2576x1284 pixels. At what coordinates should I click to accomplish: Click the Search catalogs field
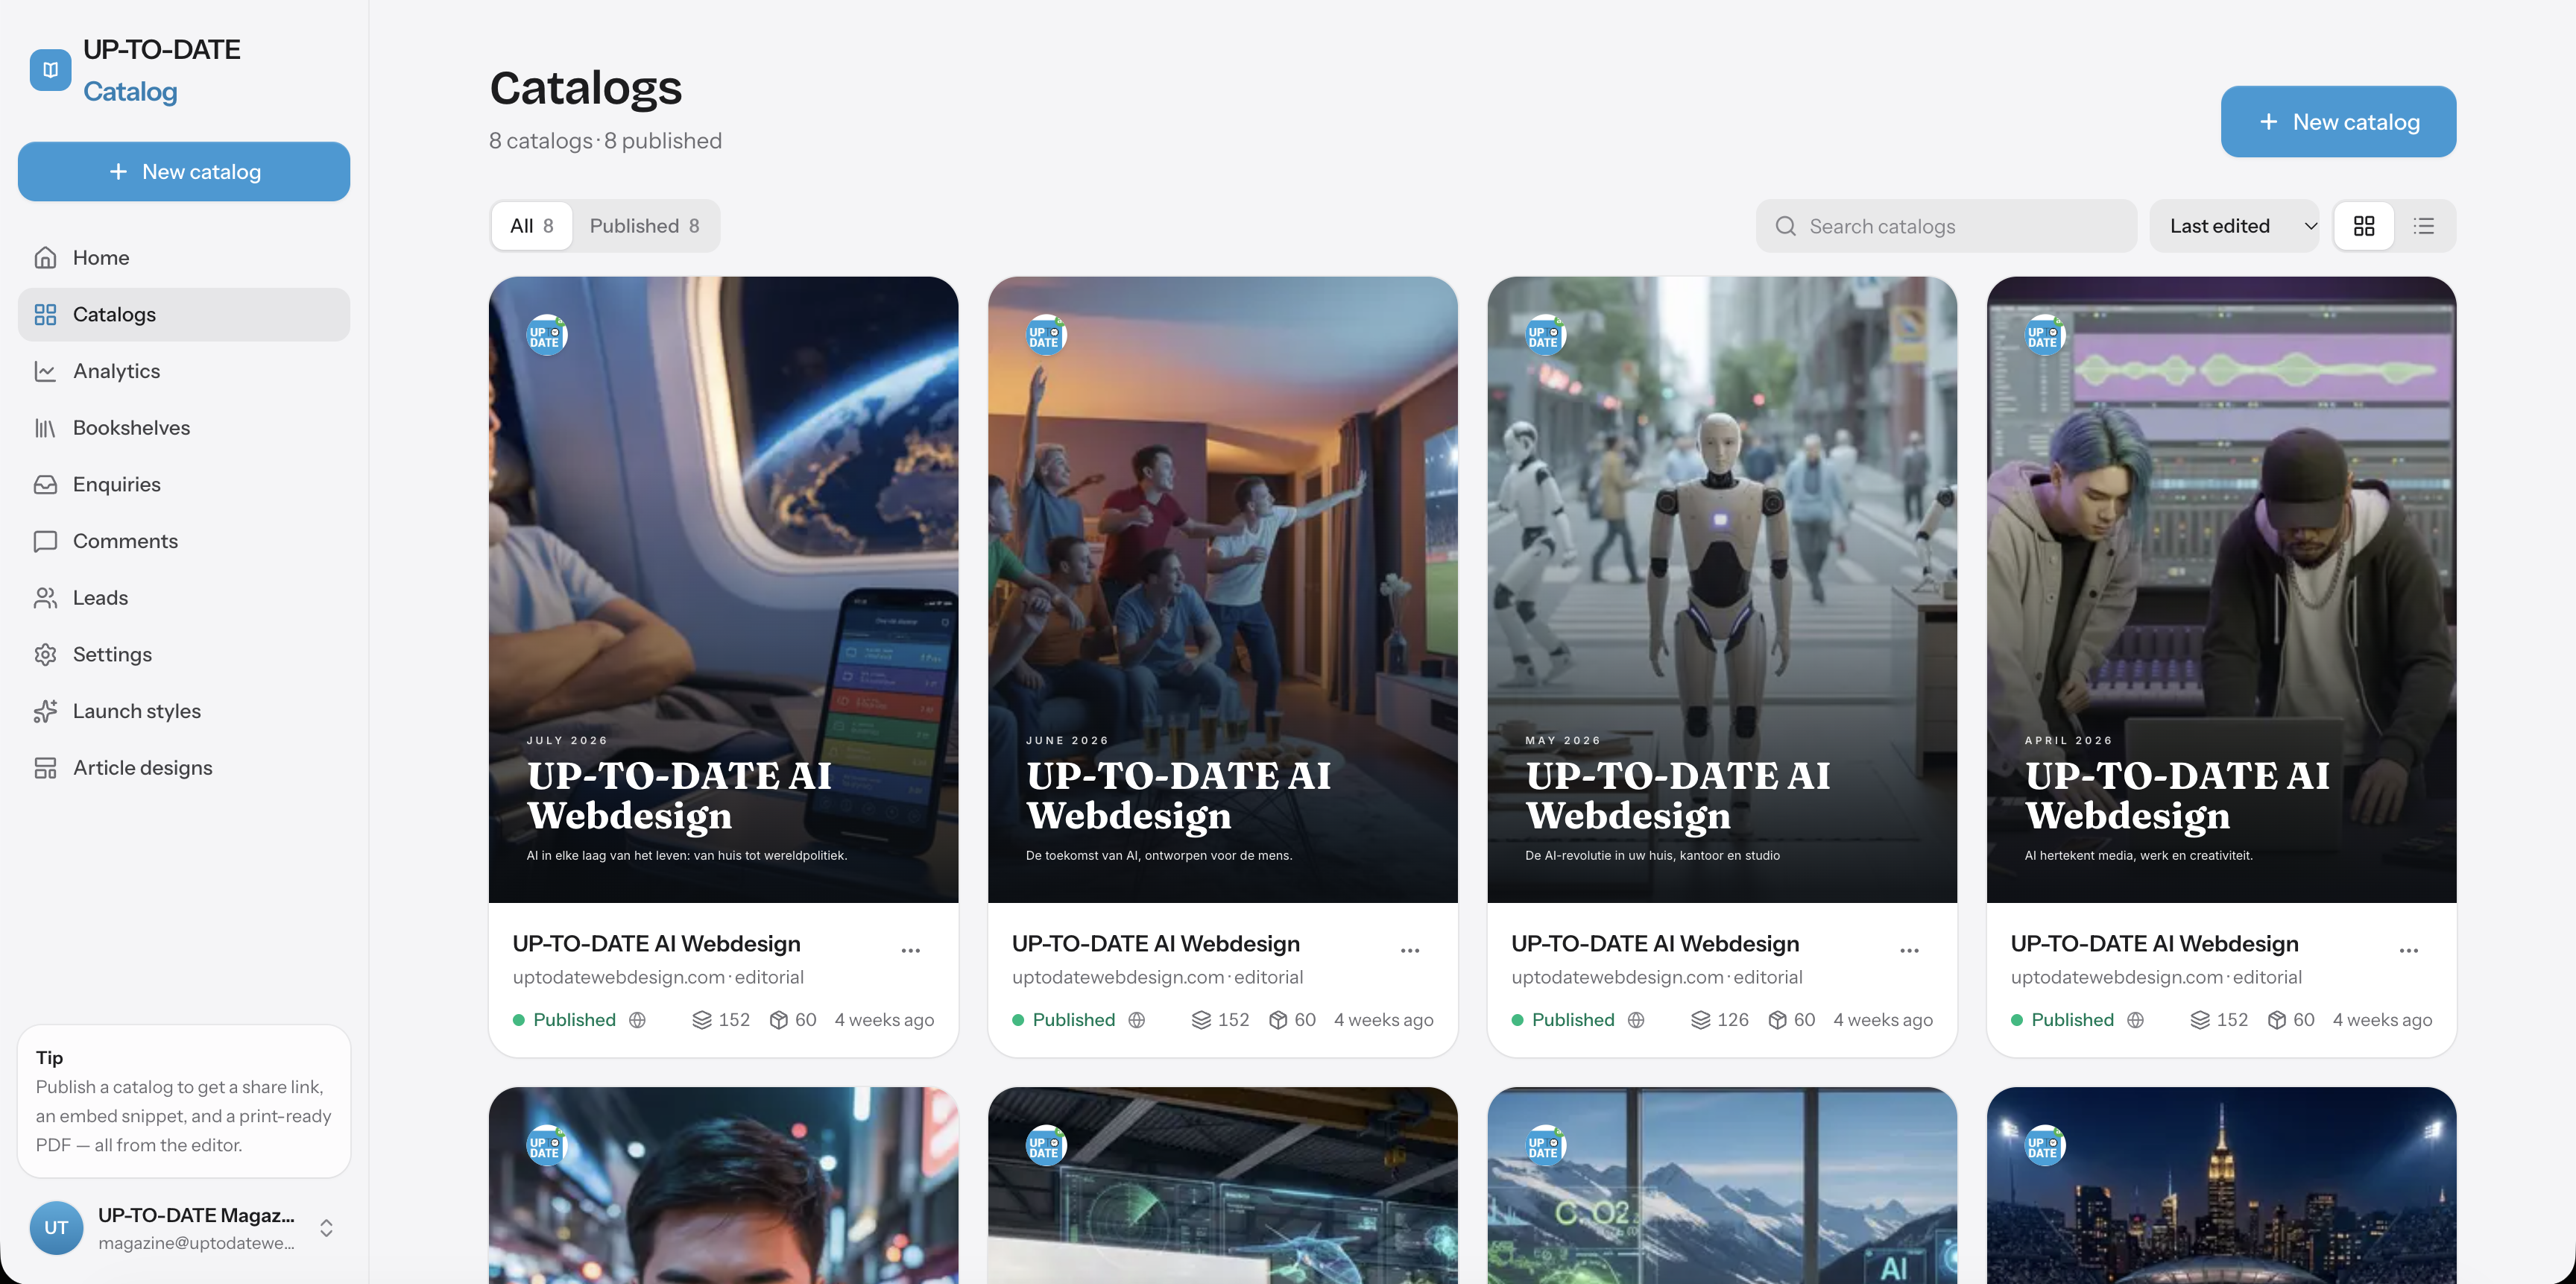1946,227
